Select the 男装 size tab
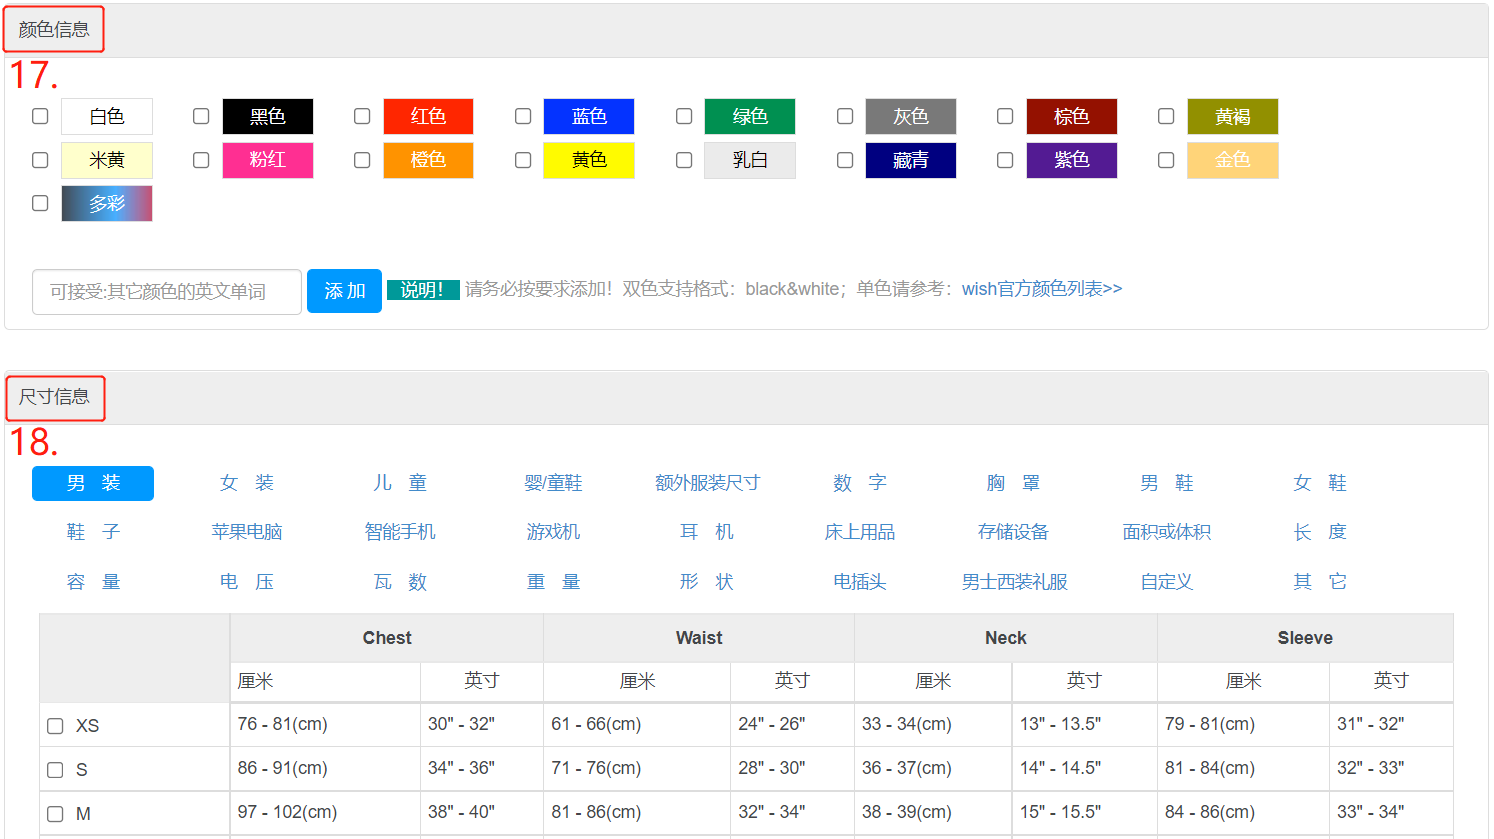This screenshot has height=839, width=1494. tap(93, 483)
